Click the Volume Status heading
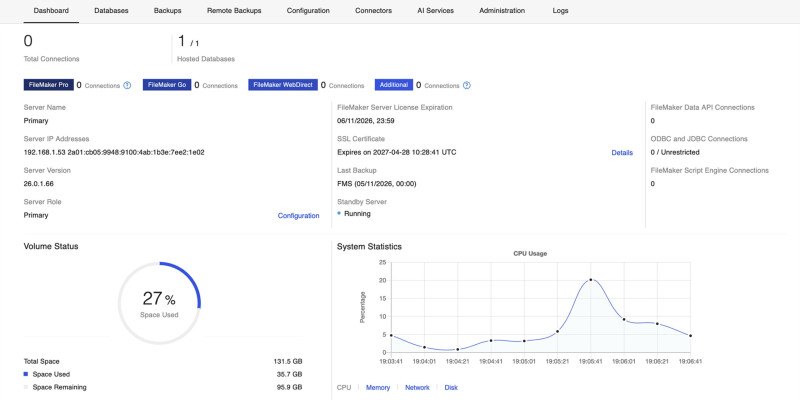 [x=51, y=246]
